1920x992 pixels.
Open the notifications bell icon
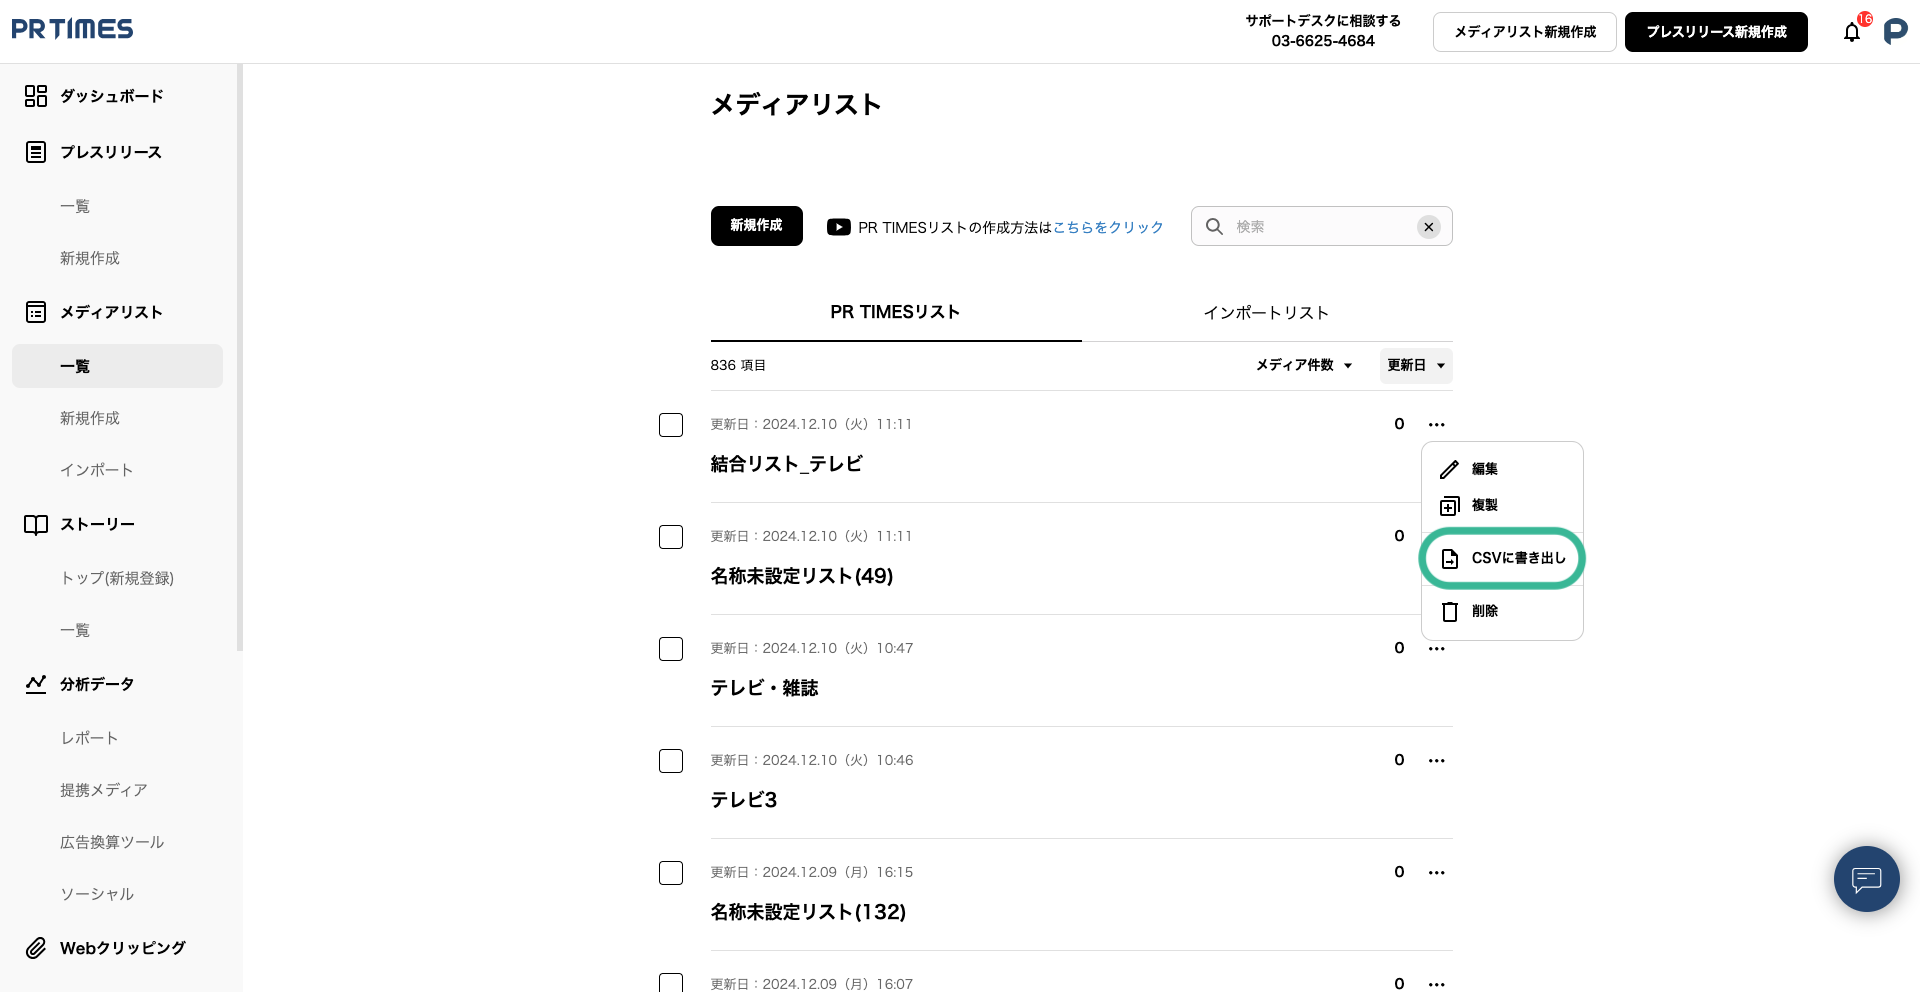coord(1852,32)
